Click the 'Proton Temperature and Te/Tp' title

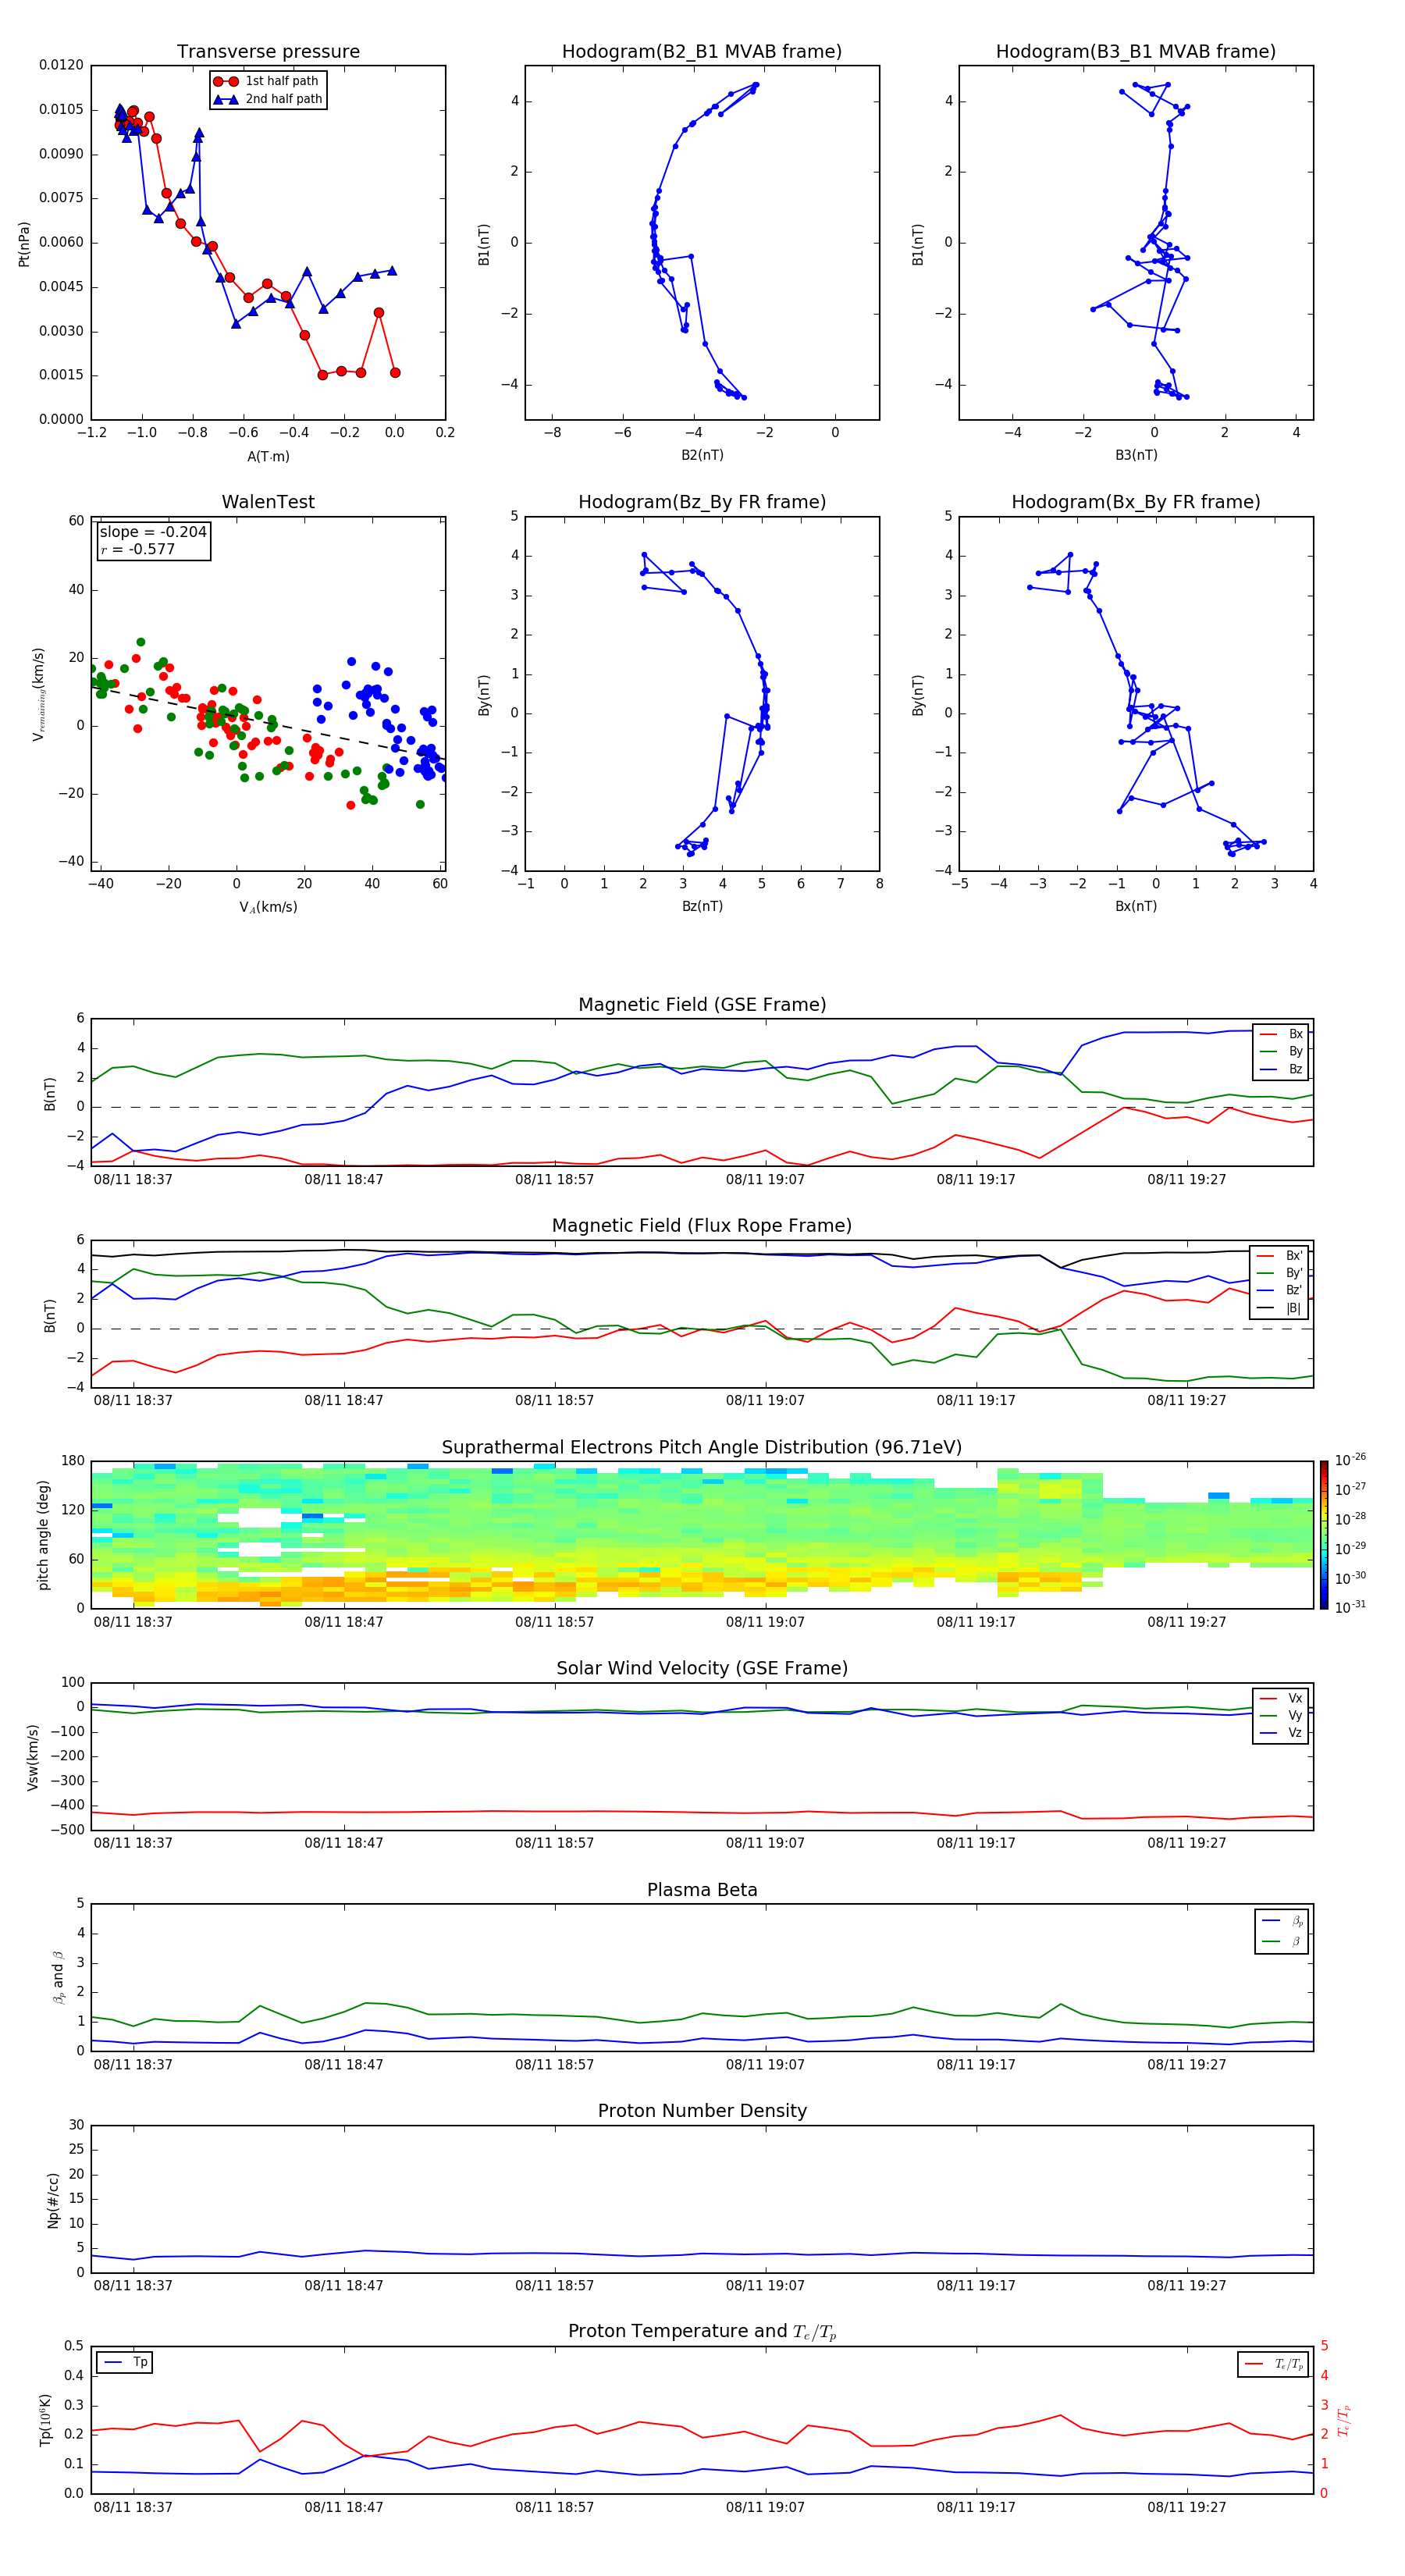point(702,2332)
